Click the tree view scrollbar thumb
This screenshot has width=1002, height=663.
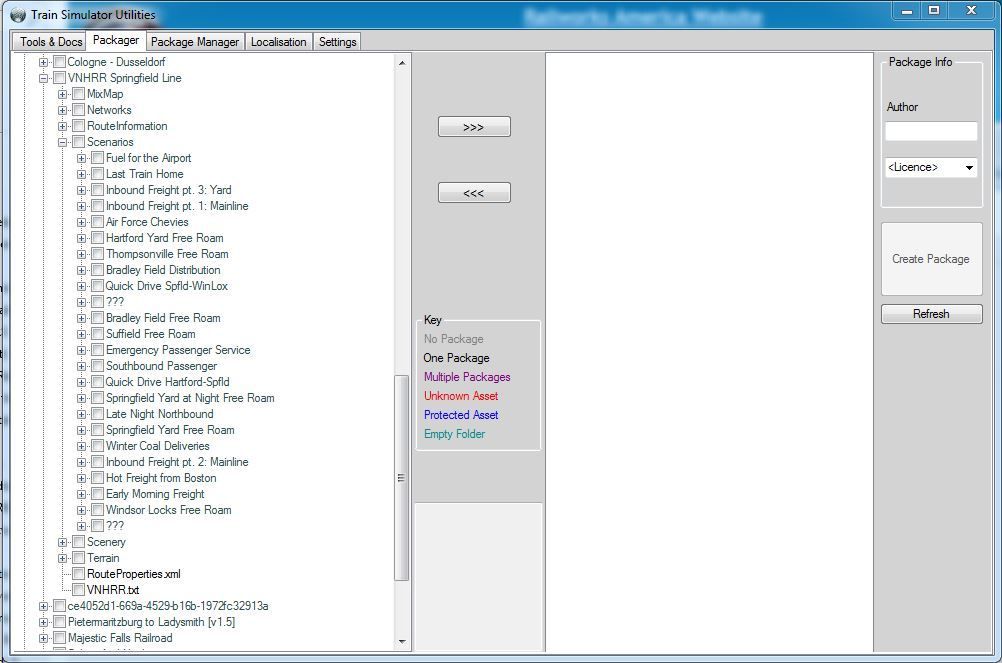402,478
